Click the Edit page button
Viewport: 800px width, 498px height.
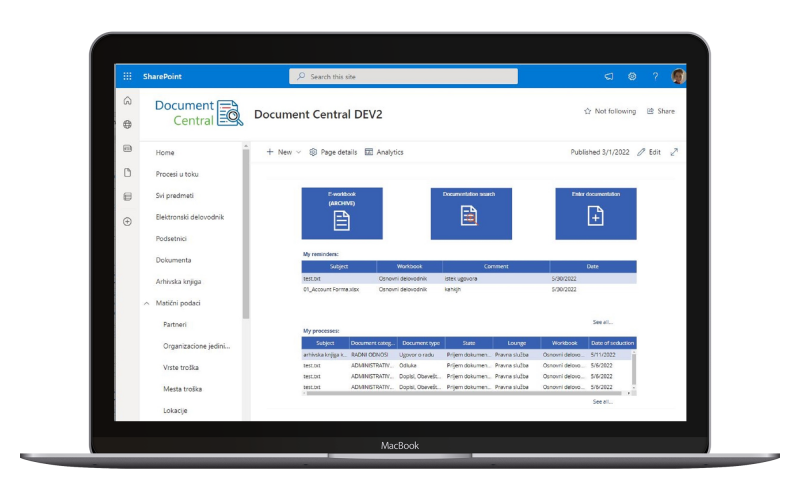[648, 152]
